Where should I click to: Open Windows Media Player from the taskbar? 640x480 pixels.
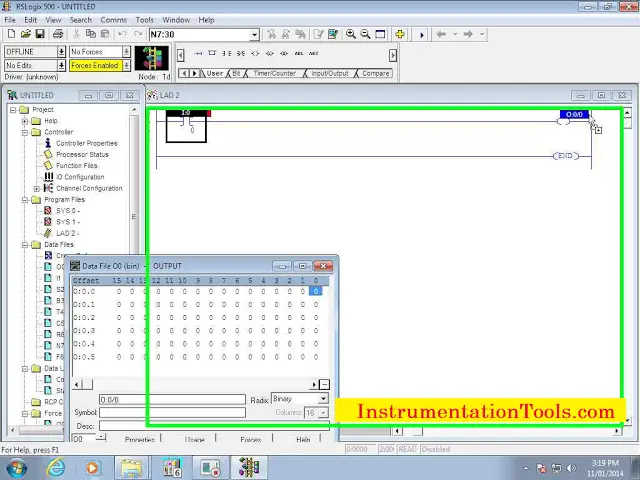[93, 467]
